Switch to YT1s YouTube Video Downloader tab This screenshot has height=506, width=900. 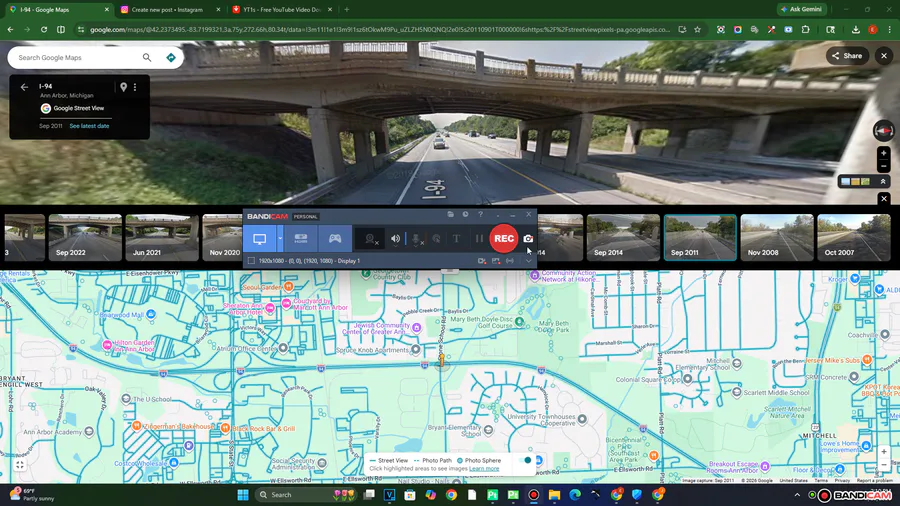pos(281,10)
